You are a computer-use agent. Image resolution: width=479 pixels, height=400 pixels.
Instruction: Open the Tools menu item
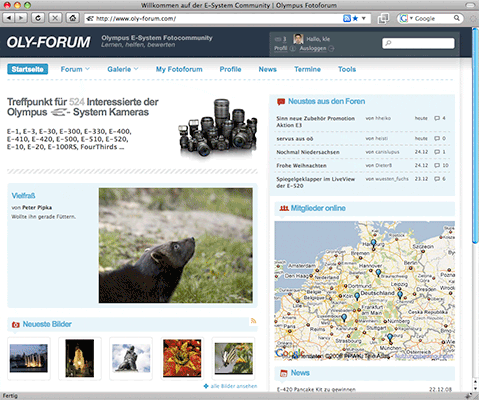pyautogui.click(x=347, y=69)
